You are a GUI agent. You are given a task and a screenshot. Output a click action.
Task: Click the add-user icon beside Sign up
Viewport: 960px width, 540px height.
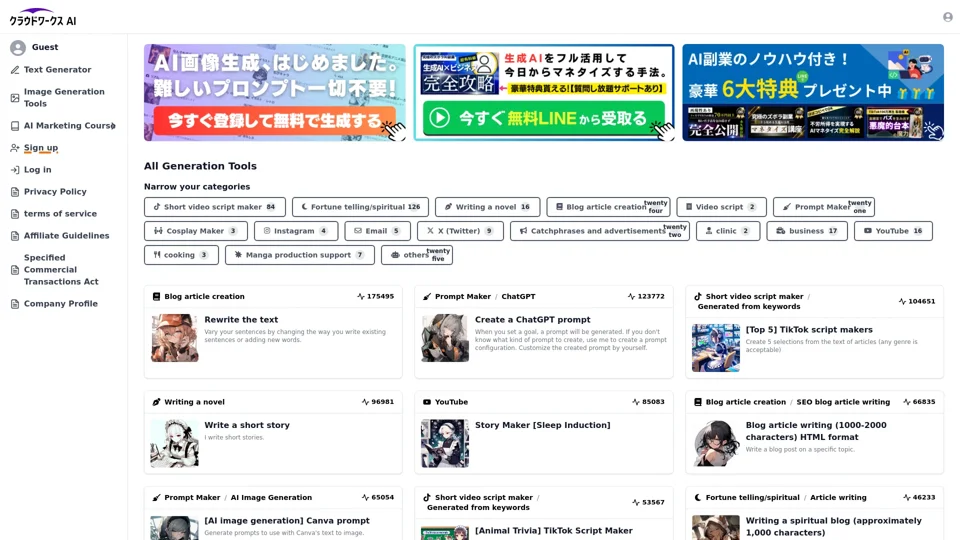click(15, 148)
